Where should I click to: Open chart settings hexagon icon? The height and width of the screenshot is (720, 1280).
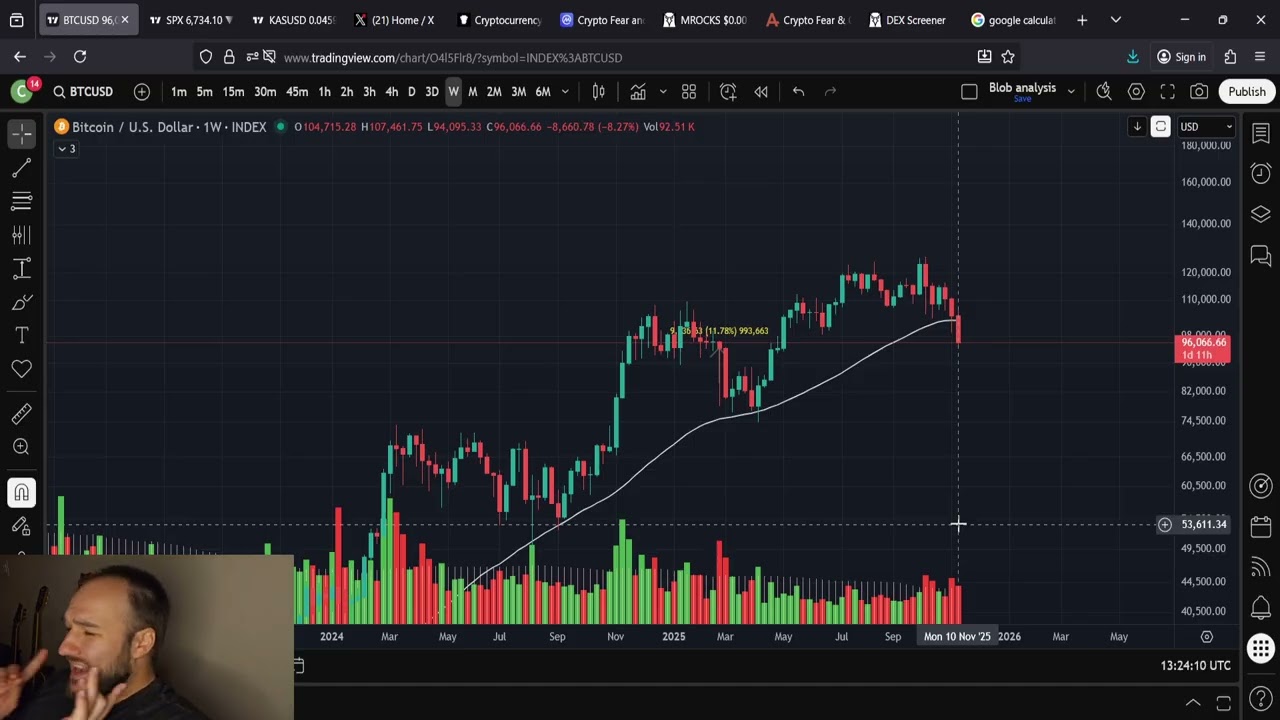[x=1136, y=92]
